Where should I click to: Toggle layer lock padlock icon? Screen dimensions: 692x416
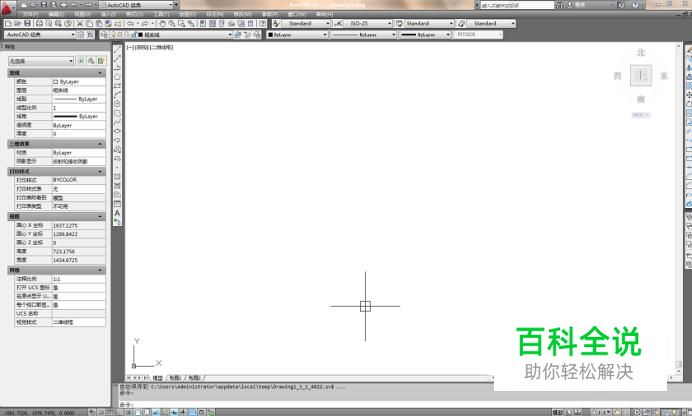pos(133,34)
